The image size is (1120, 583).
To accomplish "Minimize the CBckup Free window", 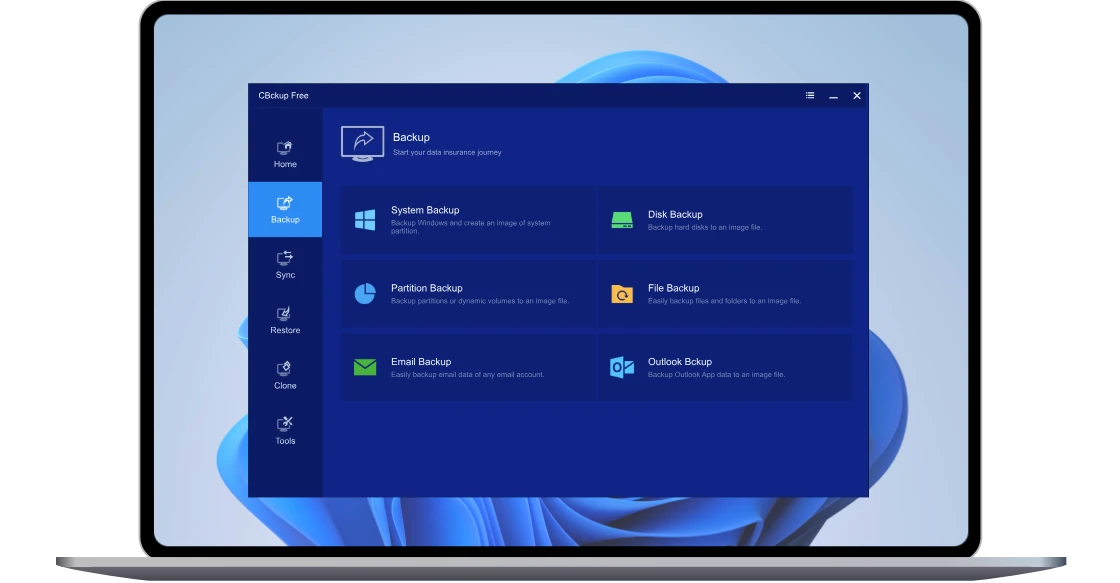I will (x=834, y=96).
